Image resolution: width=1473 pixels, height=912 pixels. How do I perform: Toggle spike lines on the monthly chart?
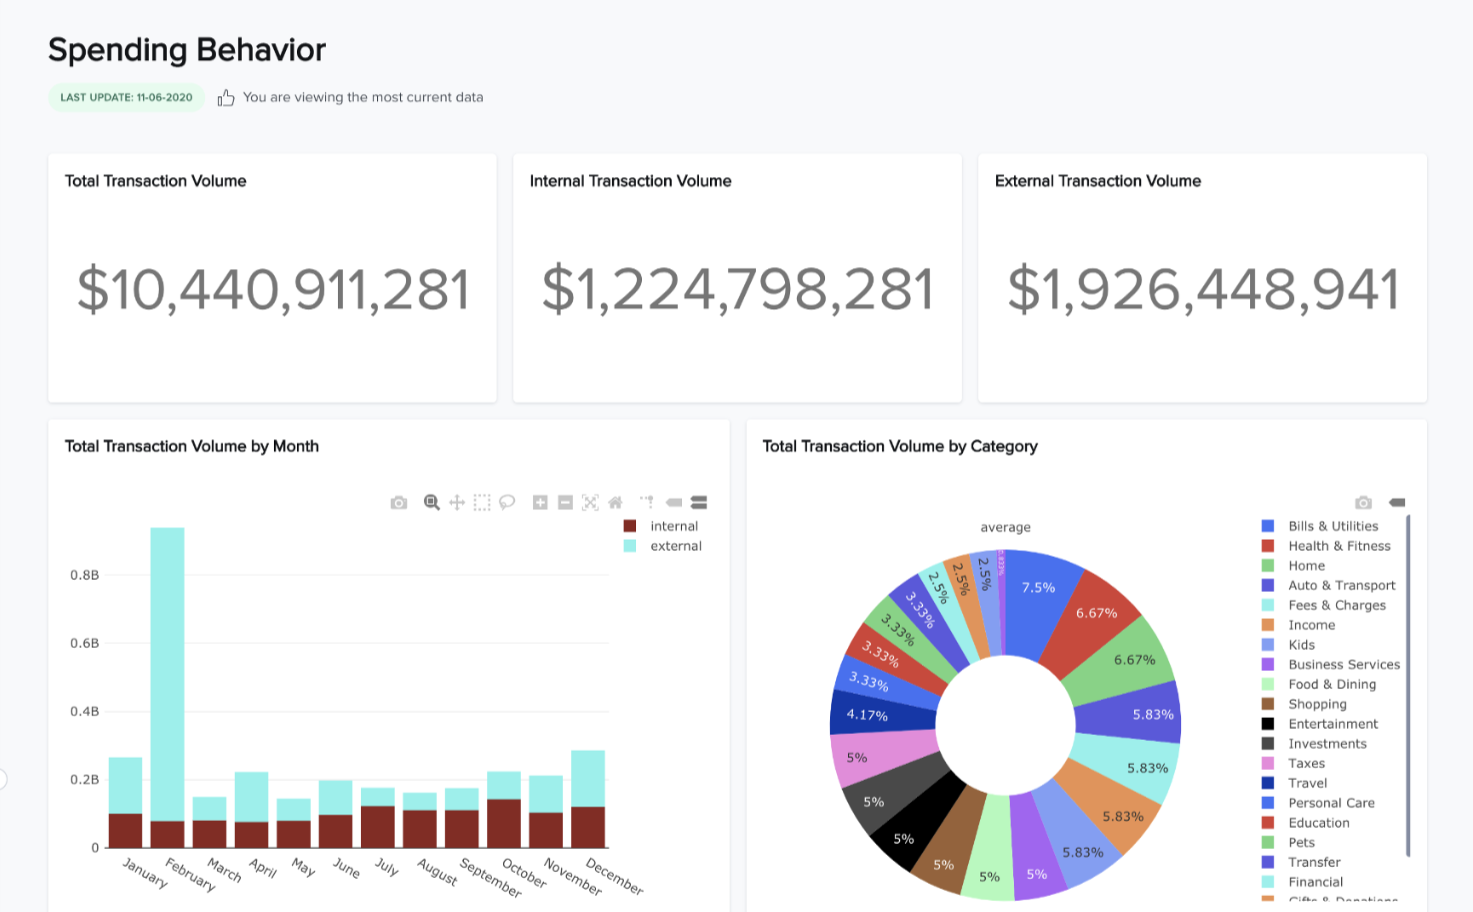646,502
